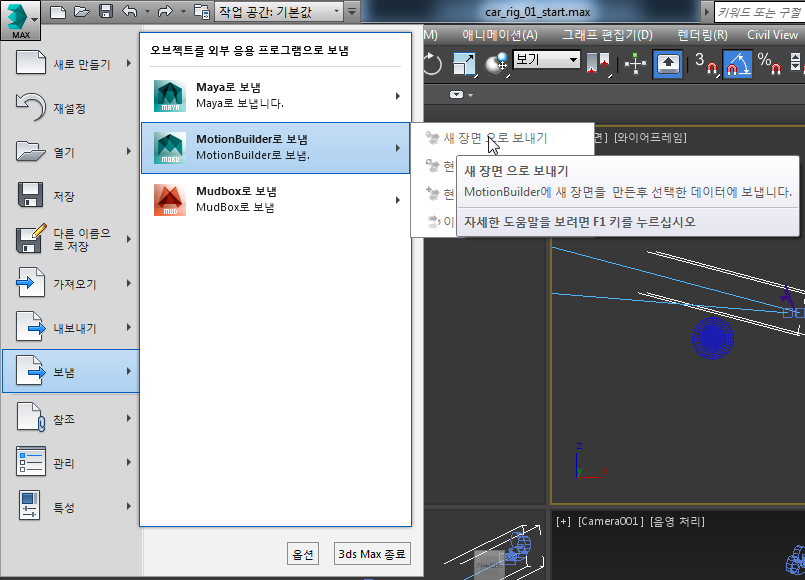Screen dimensions: 805x580
Task: Click the 새로 만들기 page icon
Action: point(31,62)
